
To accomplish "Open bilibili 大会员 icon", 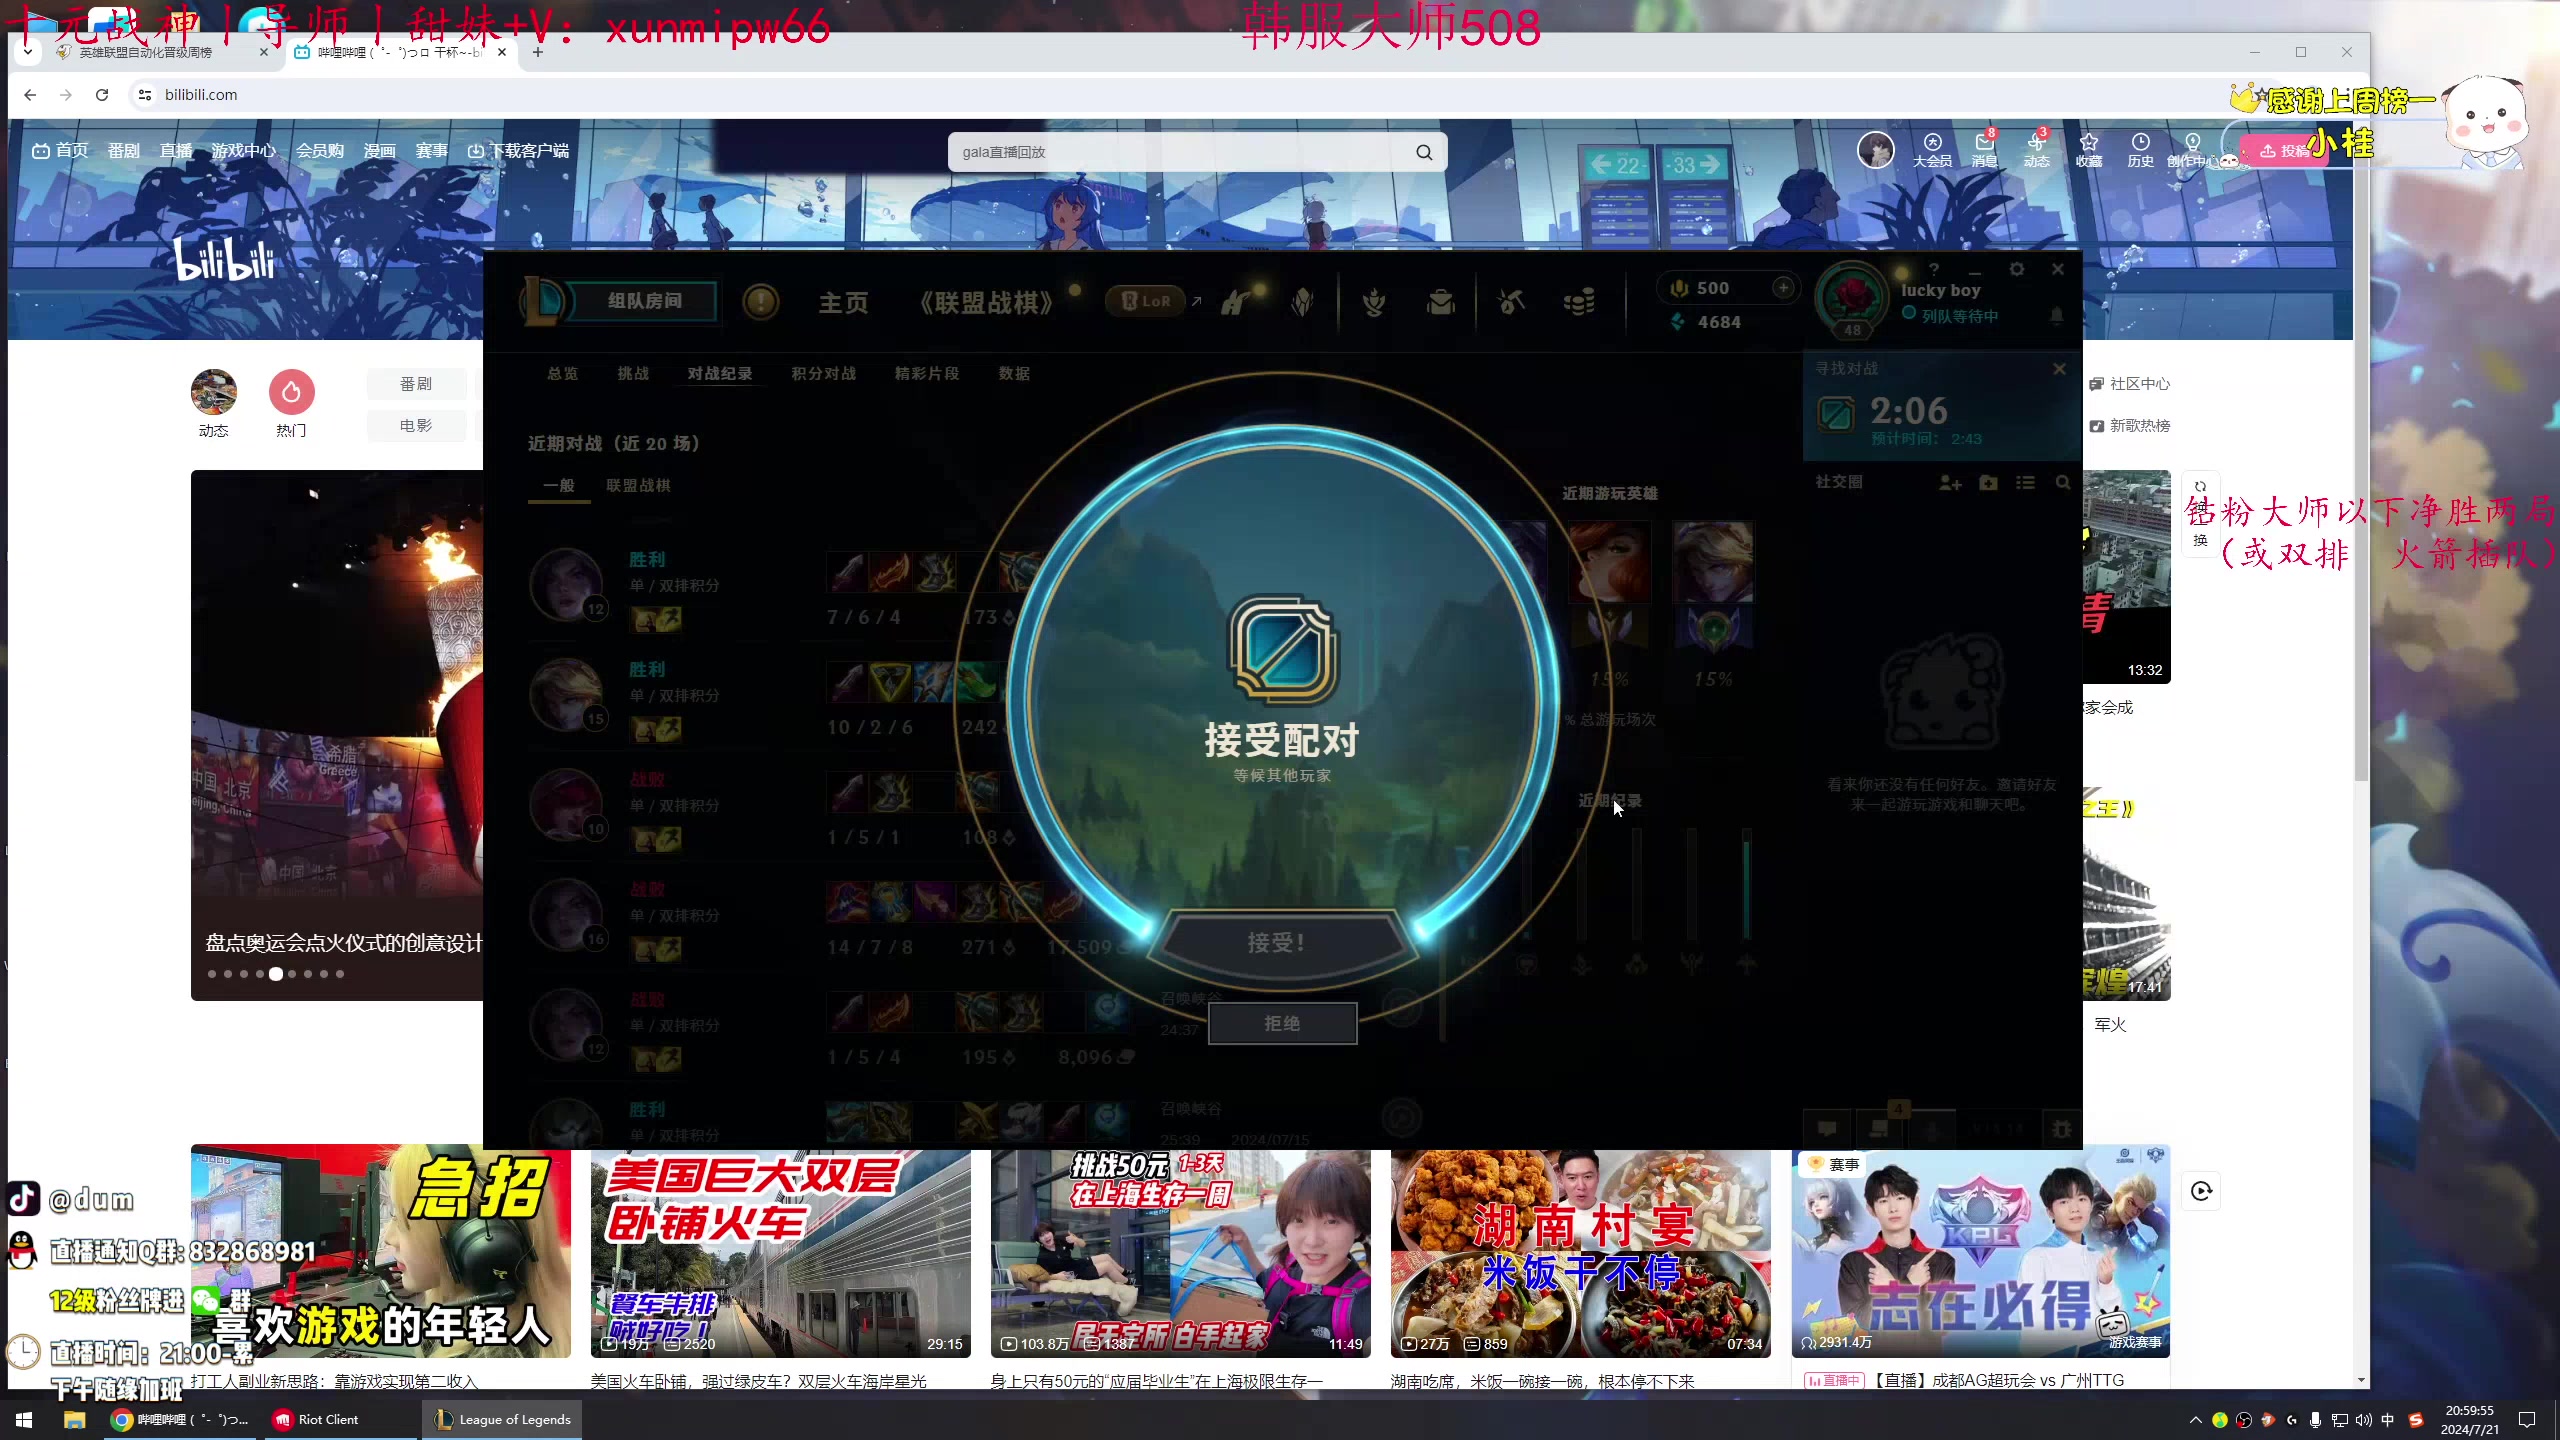I will pos(1932,150).
